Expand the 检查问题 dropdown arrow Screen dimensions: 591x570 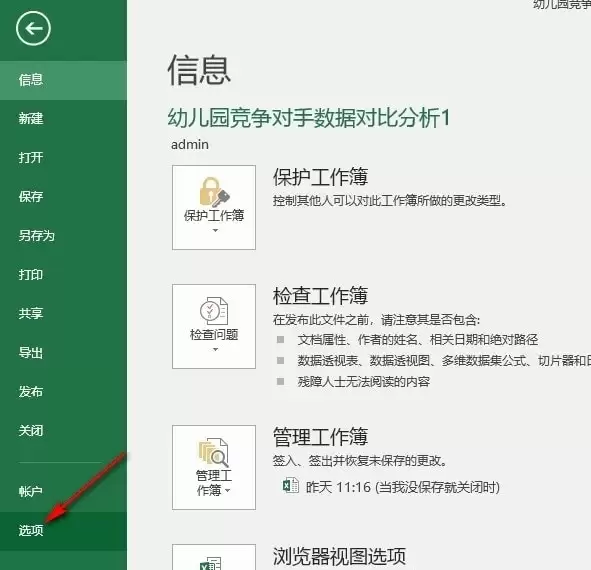click(215, 349)
